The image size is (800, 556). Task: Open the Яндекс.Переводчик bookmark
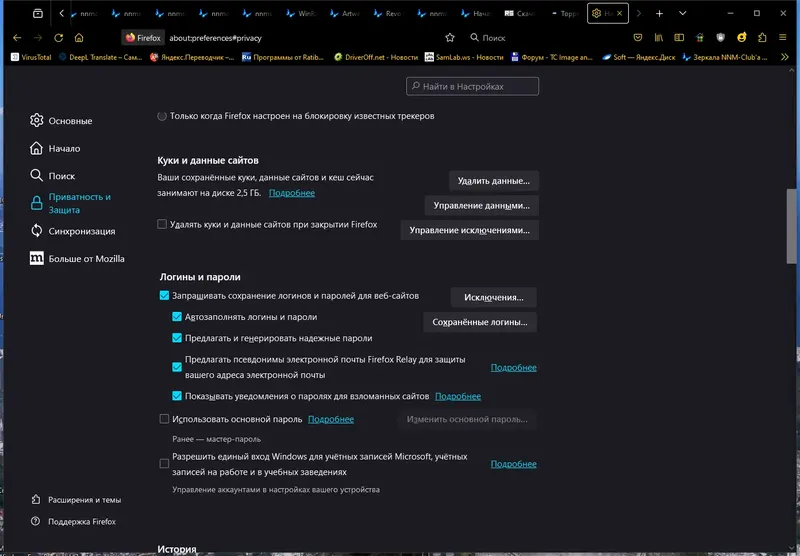(192, 57)
